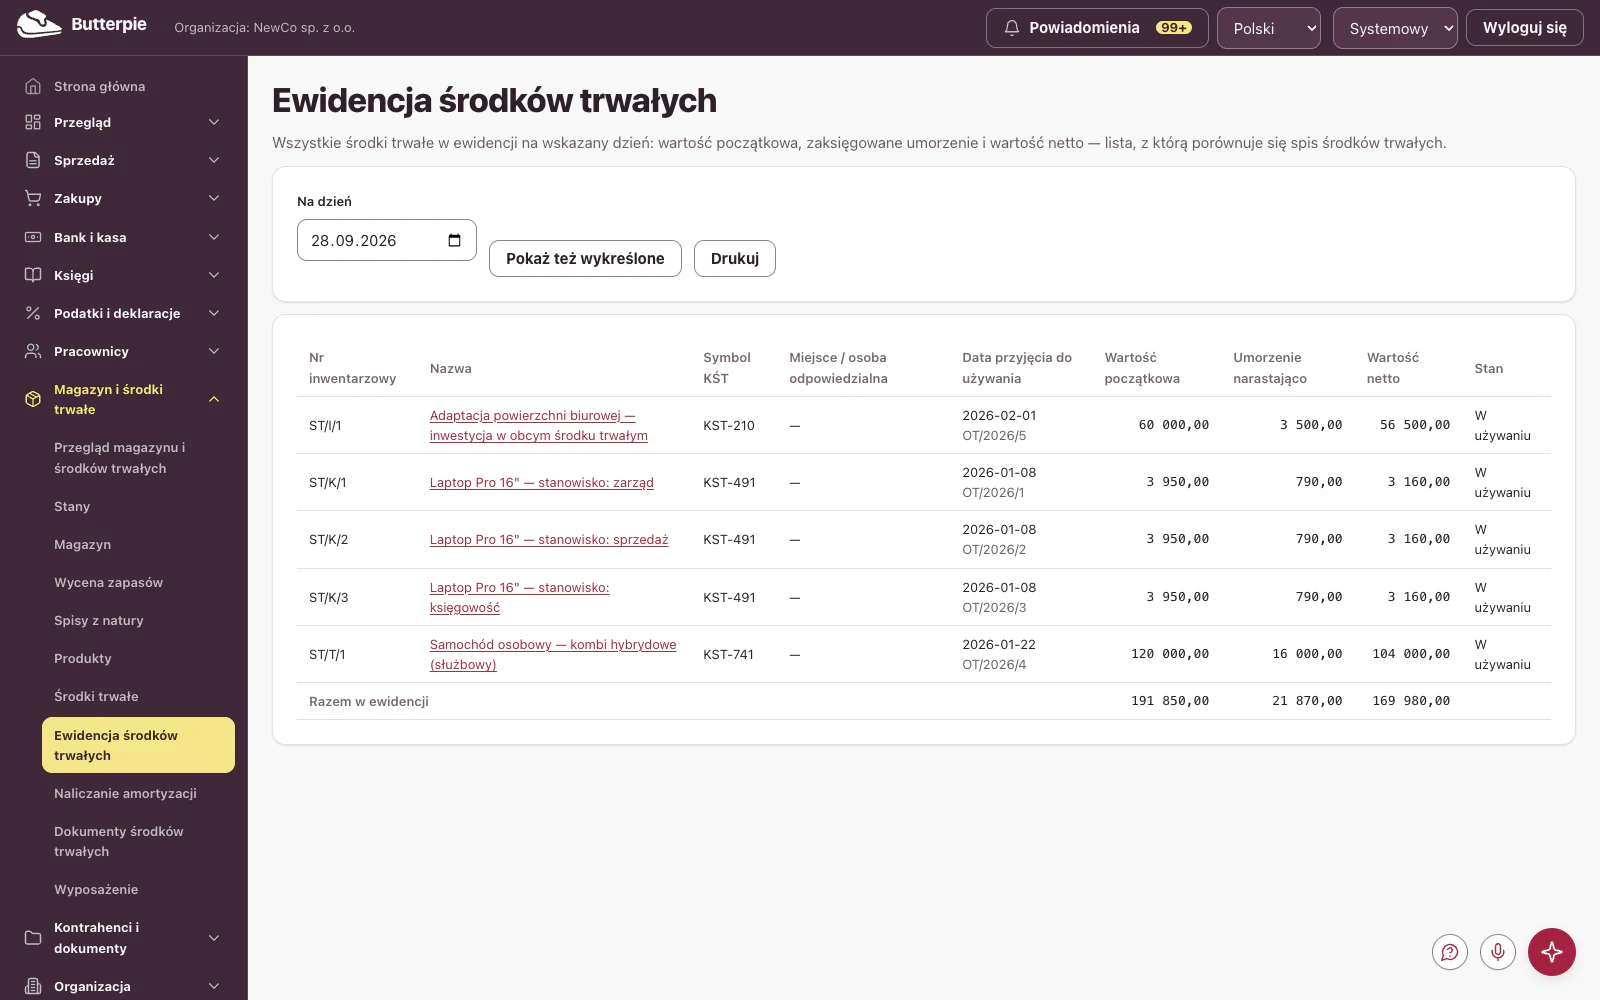1600x1000 pixels.
Task: Click the Wyloguj się button
Action: (1525, 28)
